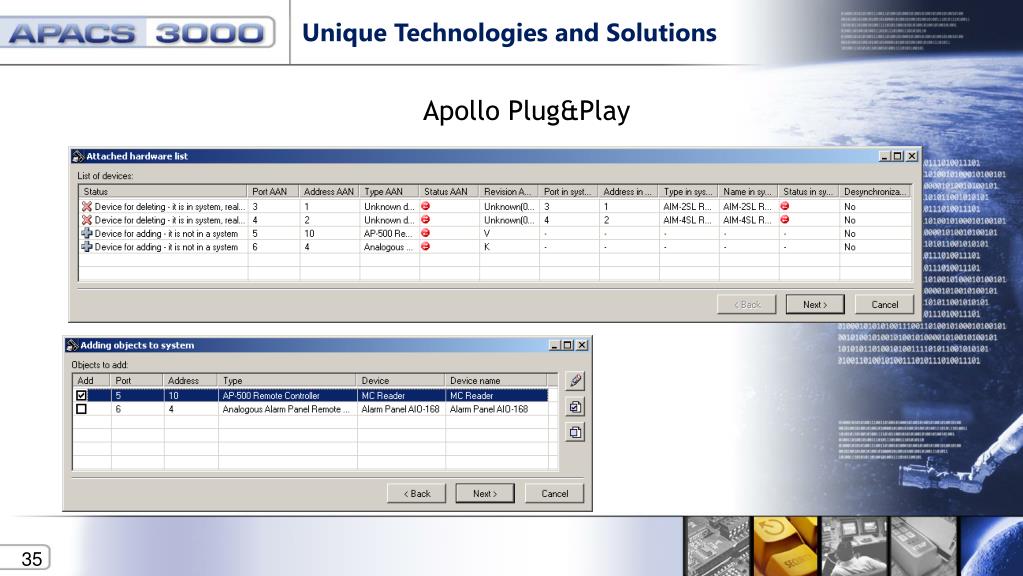Click the Type column header in objects list
Screen dimensions: 1023x576
point(288,380)
